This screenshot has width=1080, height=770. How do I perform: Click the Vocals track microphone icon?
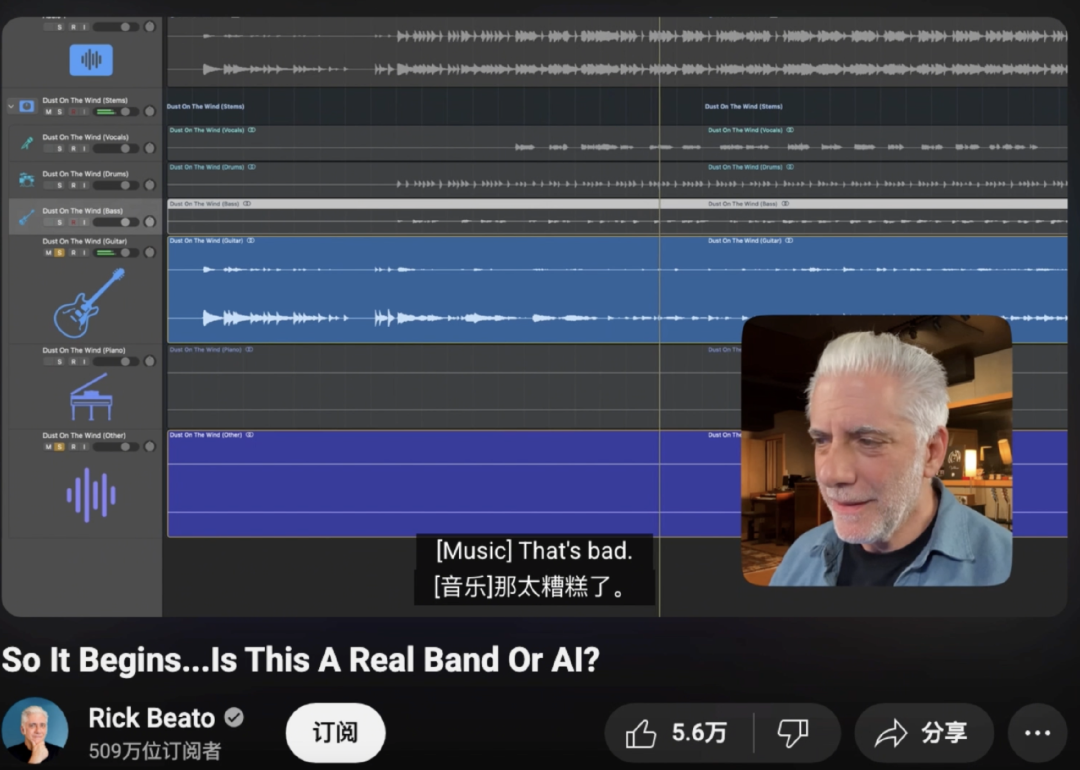coord(27,143)
